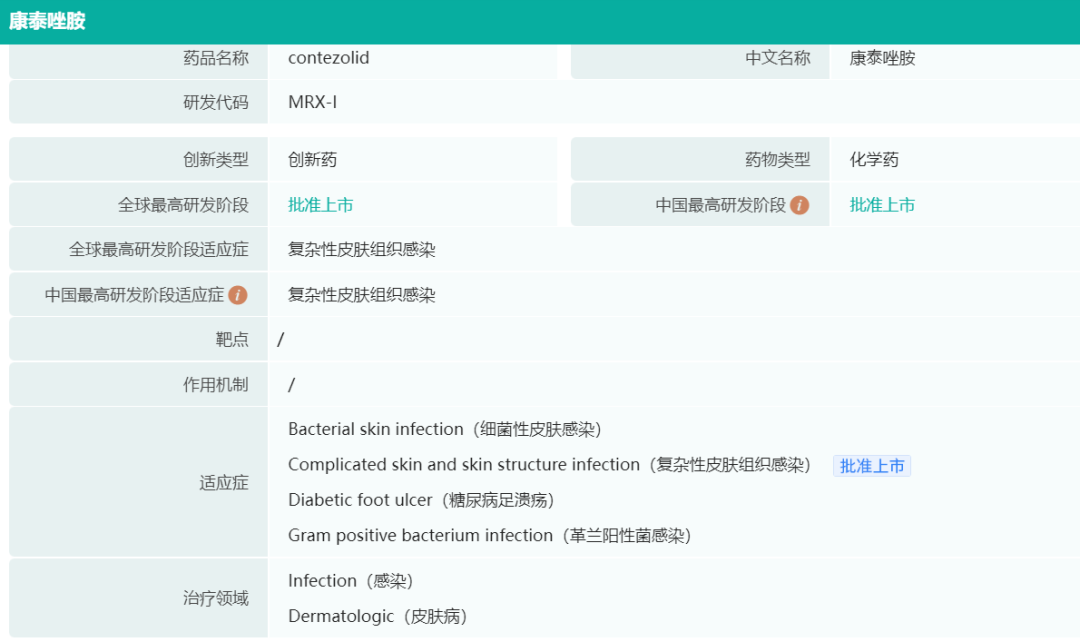Click 复杂性皮肤组织感染 in 全球最高研发阶段适应症 row

tap(361, 250)
